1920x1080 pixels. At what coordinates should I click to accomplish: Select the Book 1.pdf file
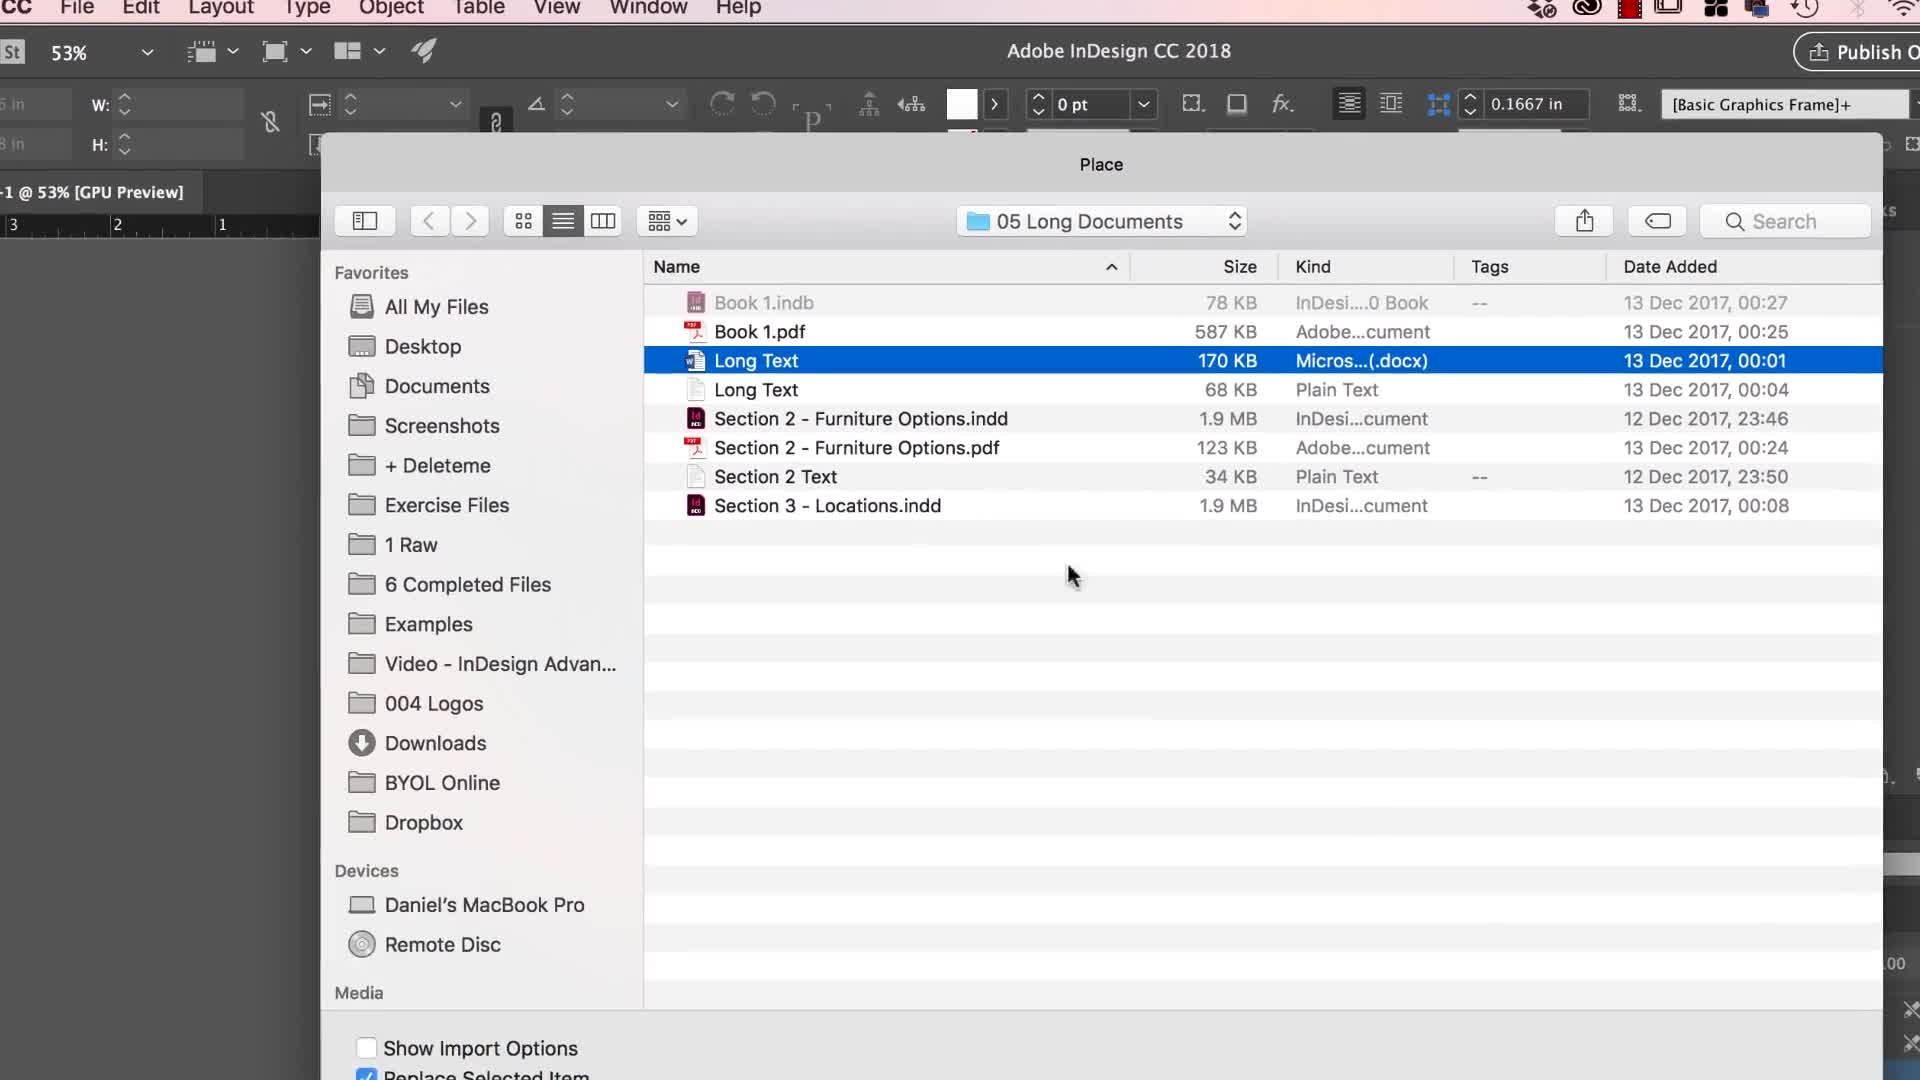1263,331
